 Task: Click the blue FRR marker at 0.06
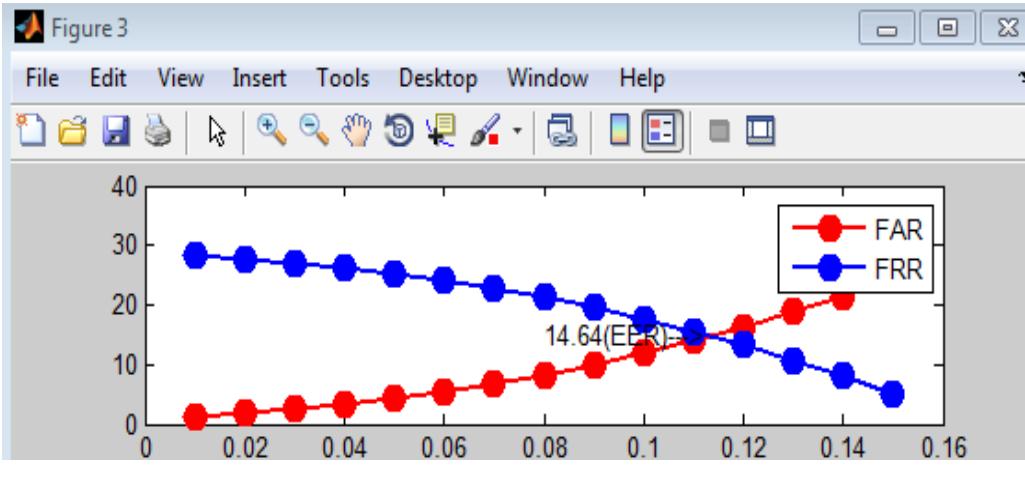[x=445, y=280]
